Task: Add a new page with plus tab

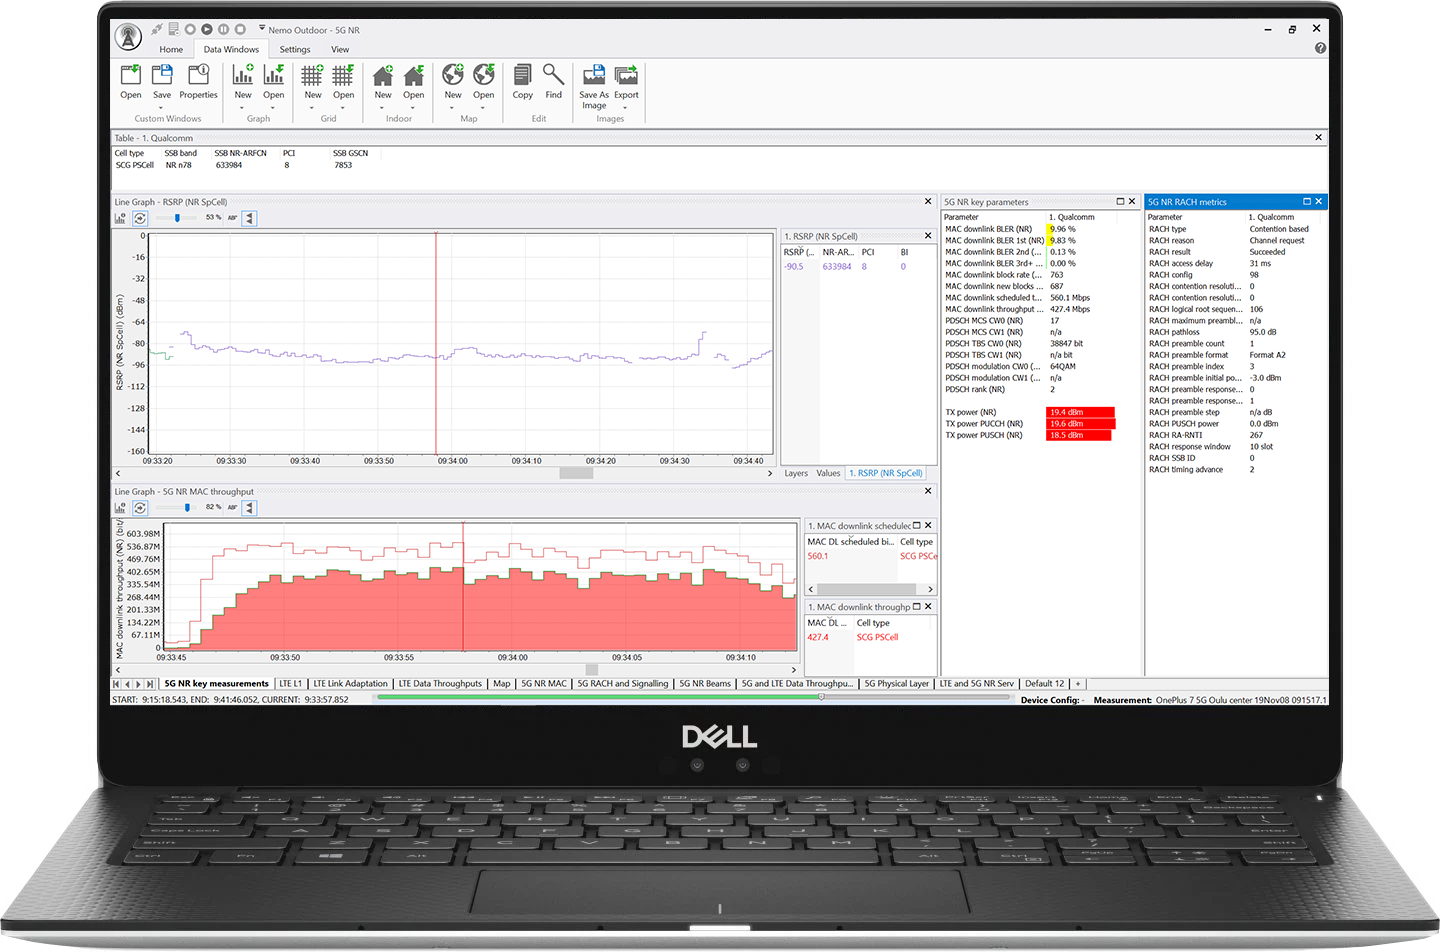Action: tap(1078, 684)
